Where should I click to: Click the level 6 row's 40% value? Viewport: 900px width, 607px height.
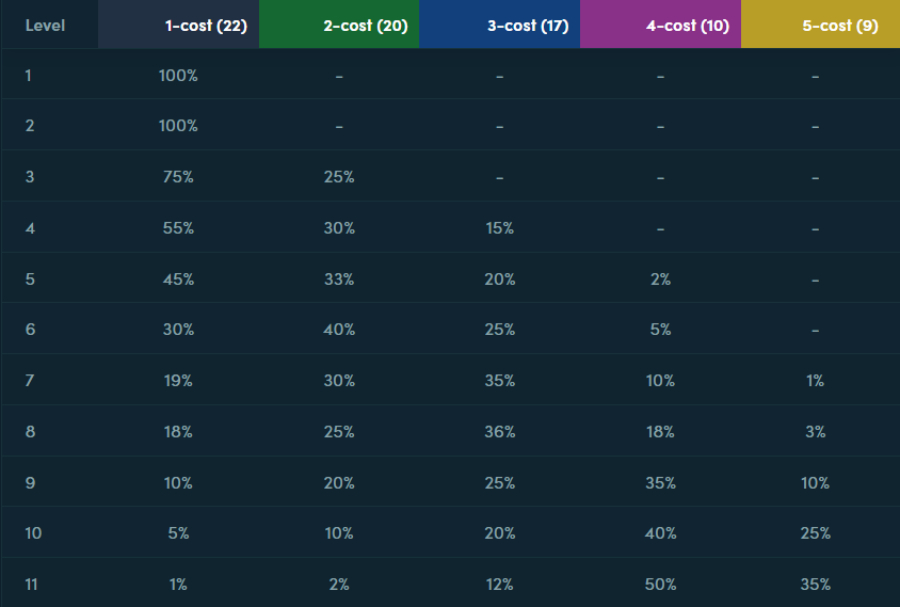click(x=339, y=329)
